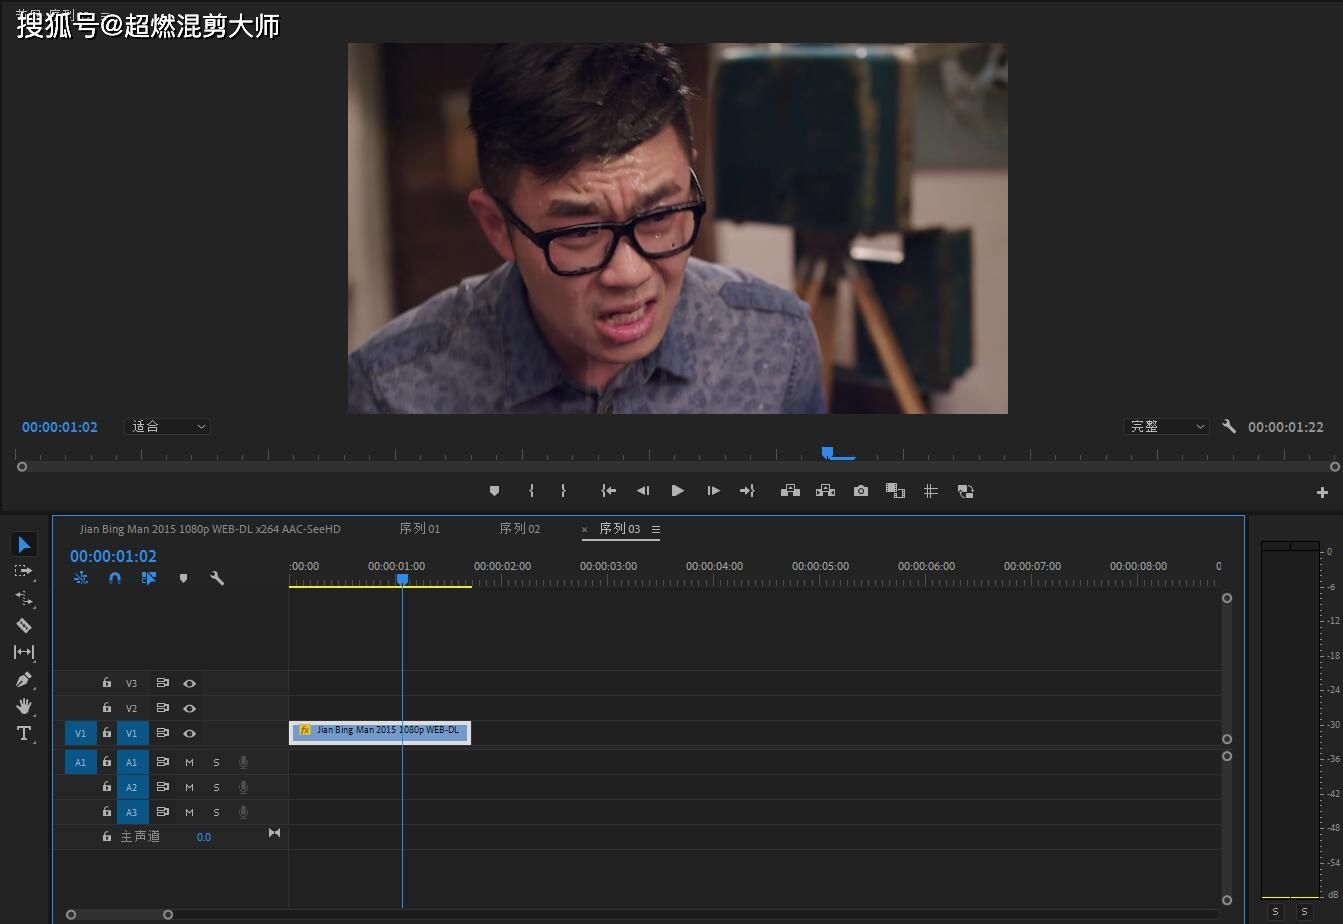Select the Selection arrow tool

coord(24,544)
